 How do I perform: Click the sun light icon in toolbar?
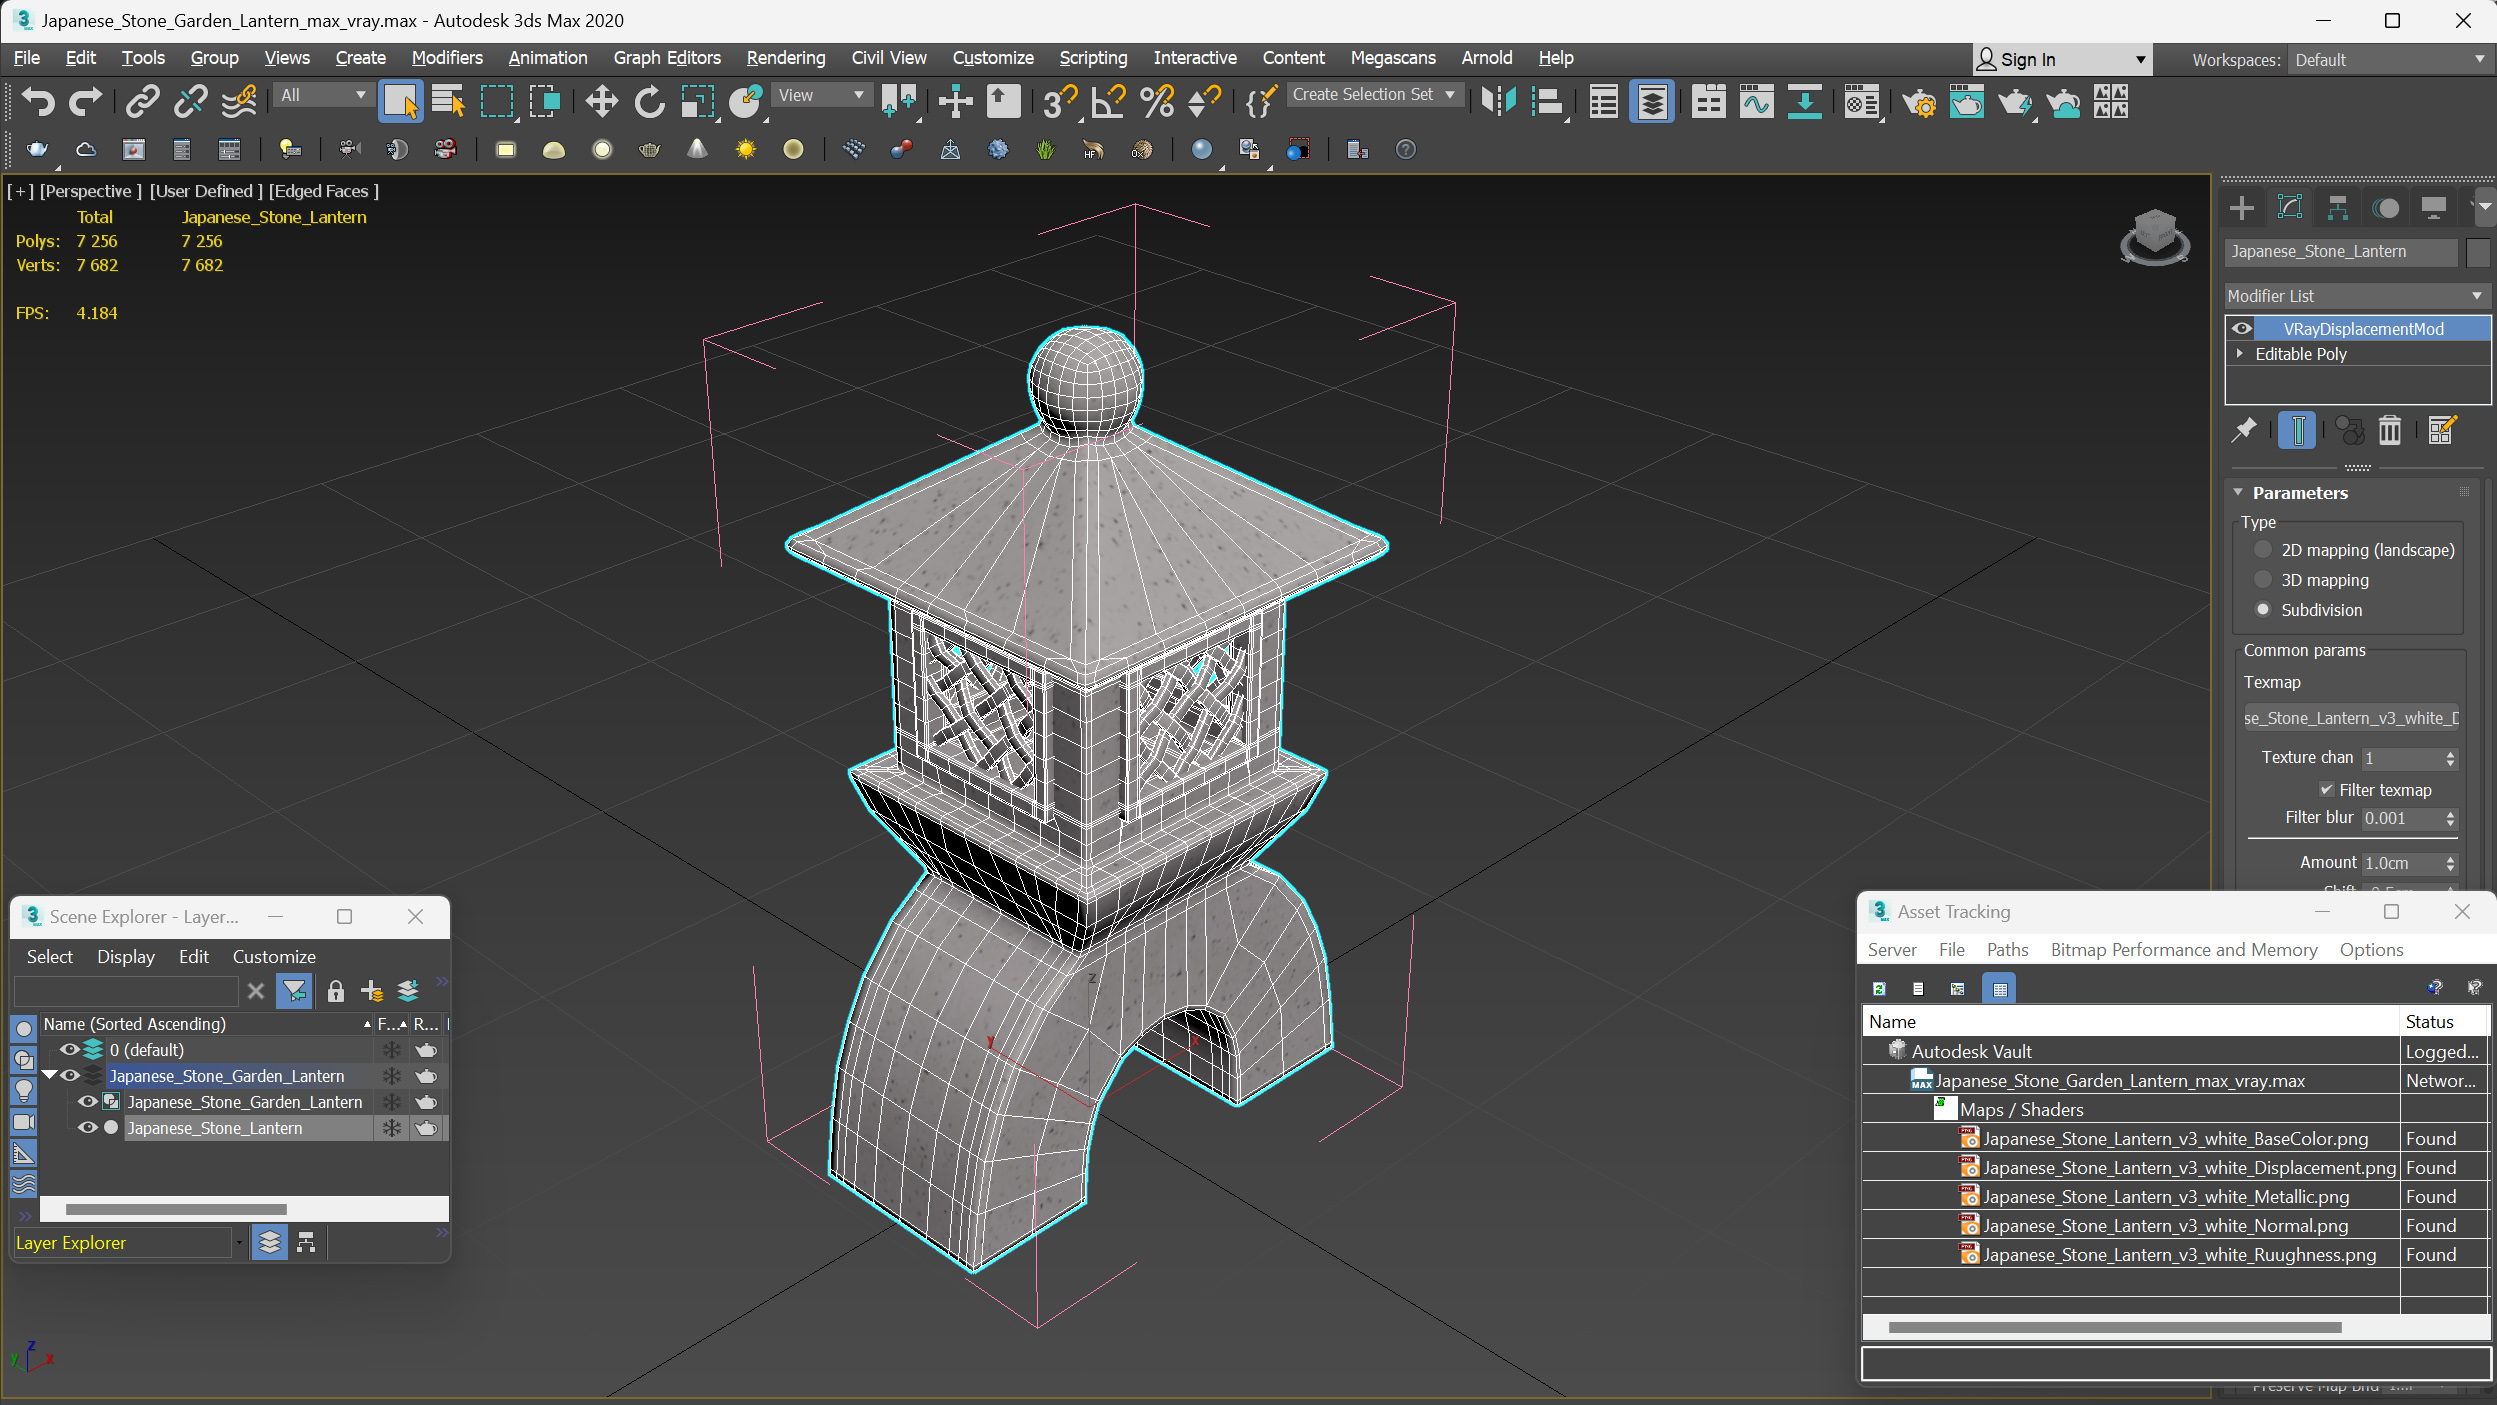[745, 149]
